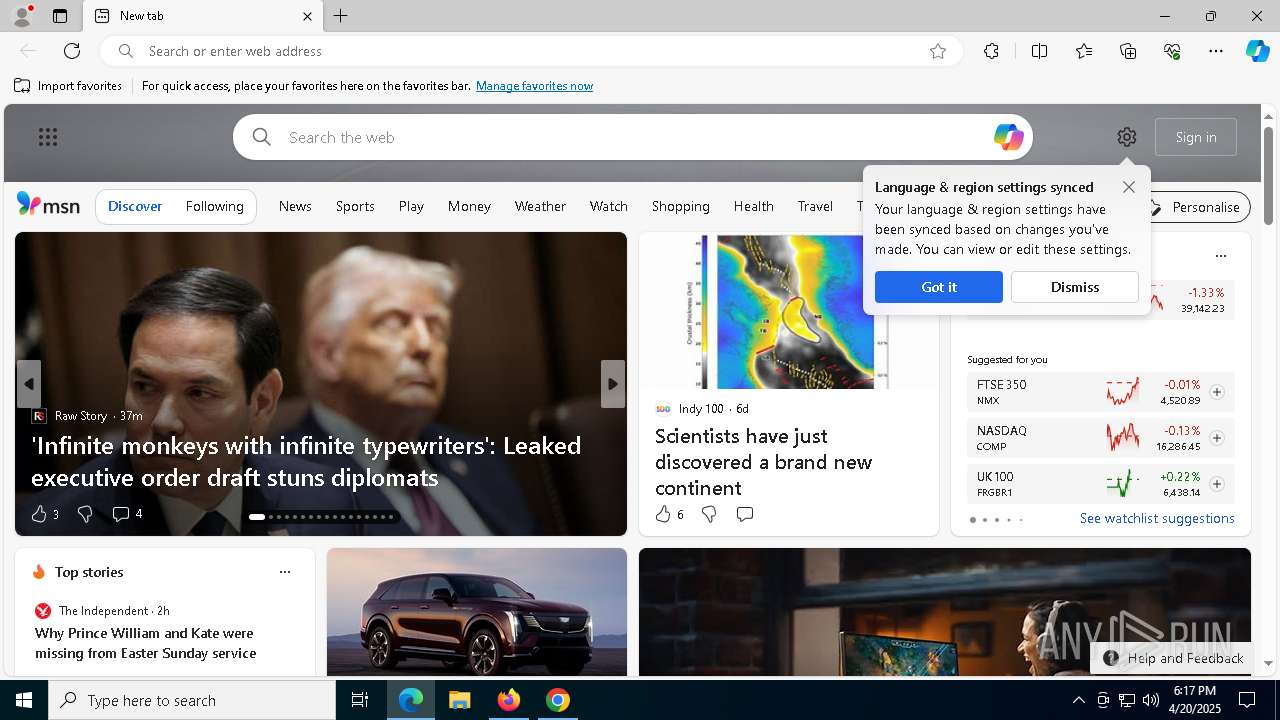1280x720 pixels.
Task: Open the Health section
Action: click(754, 206)
